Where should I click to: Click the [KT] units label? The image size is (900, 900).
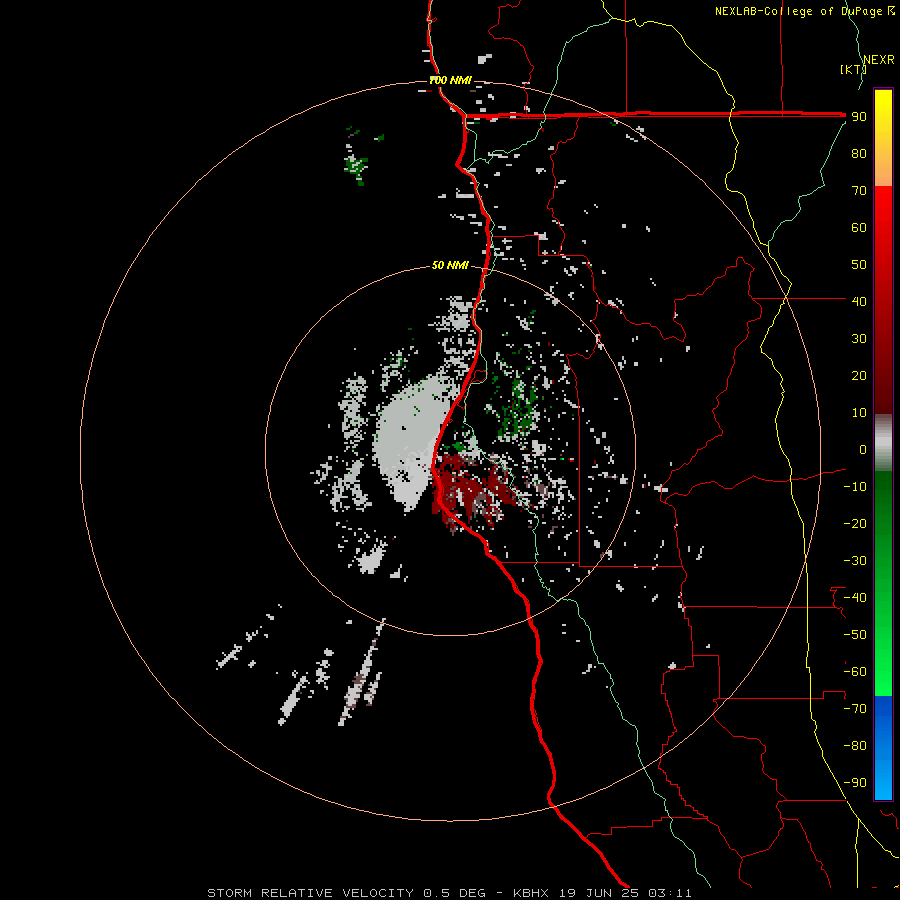[853, 69]
